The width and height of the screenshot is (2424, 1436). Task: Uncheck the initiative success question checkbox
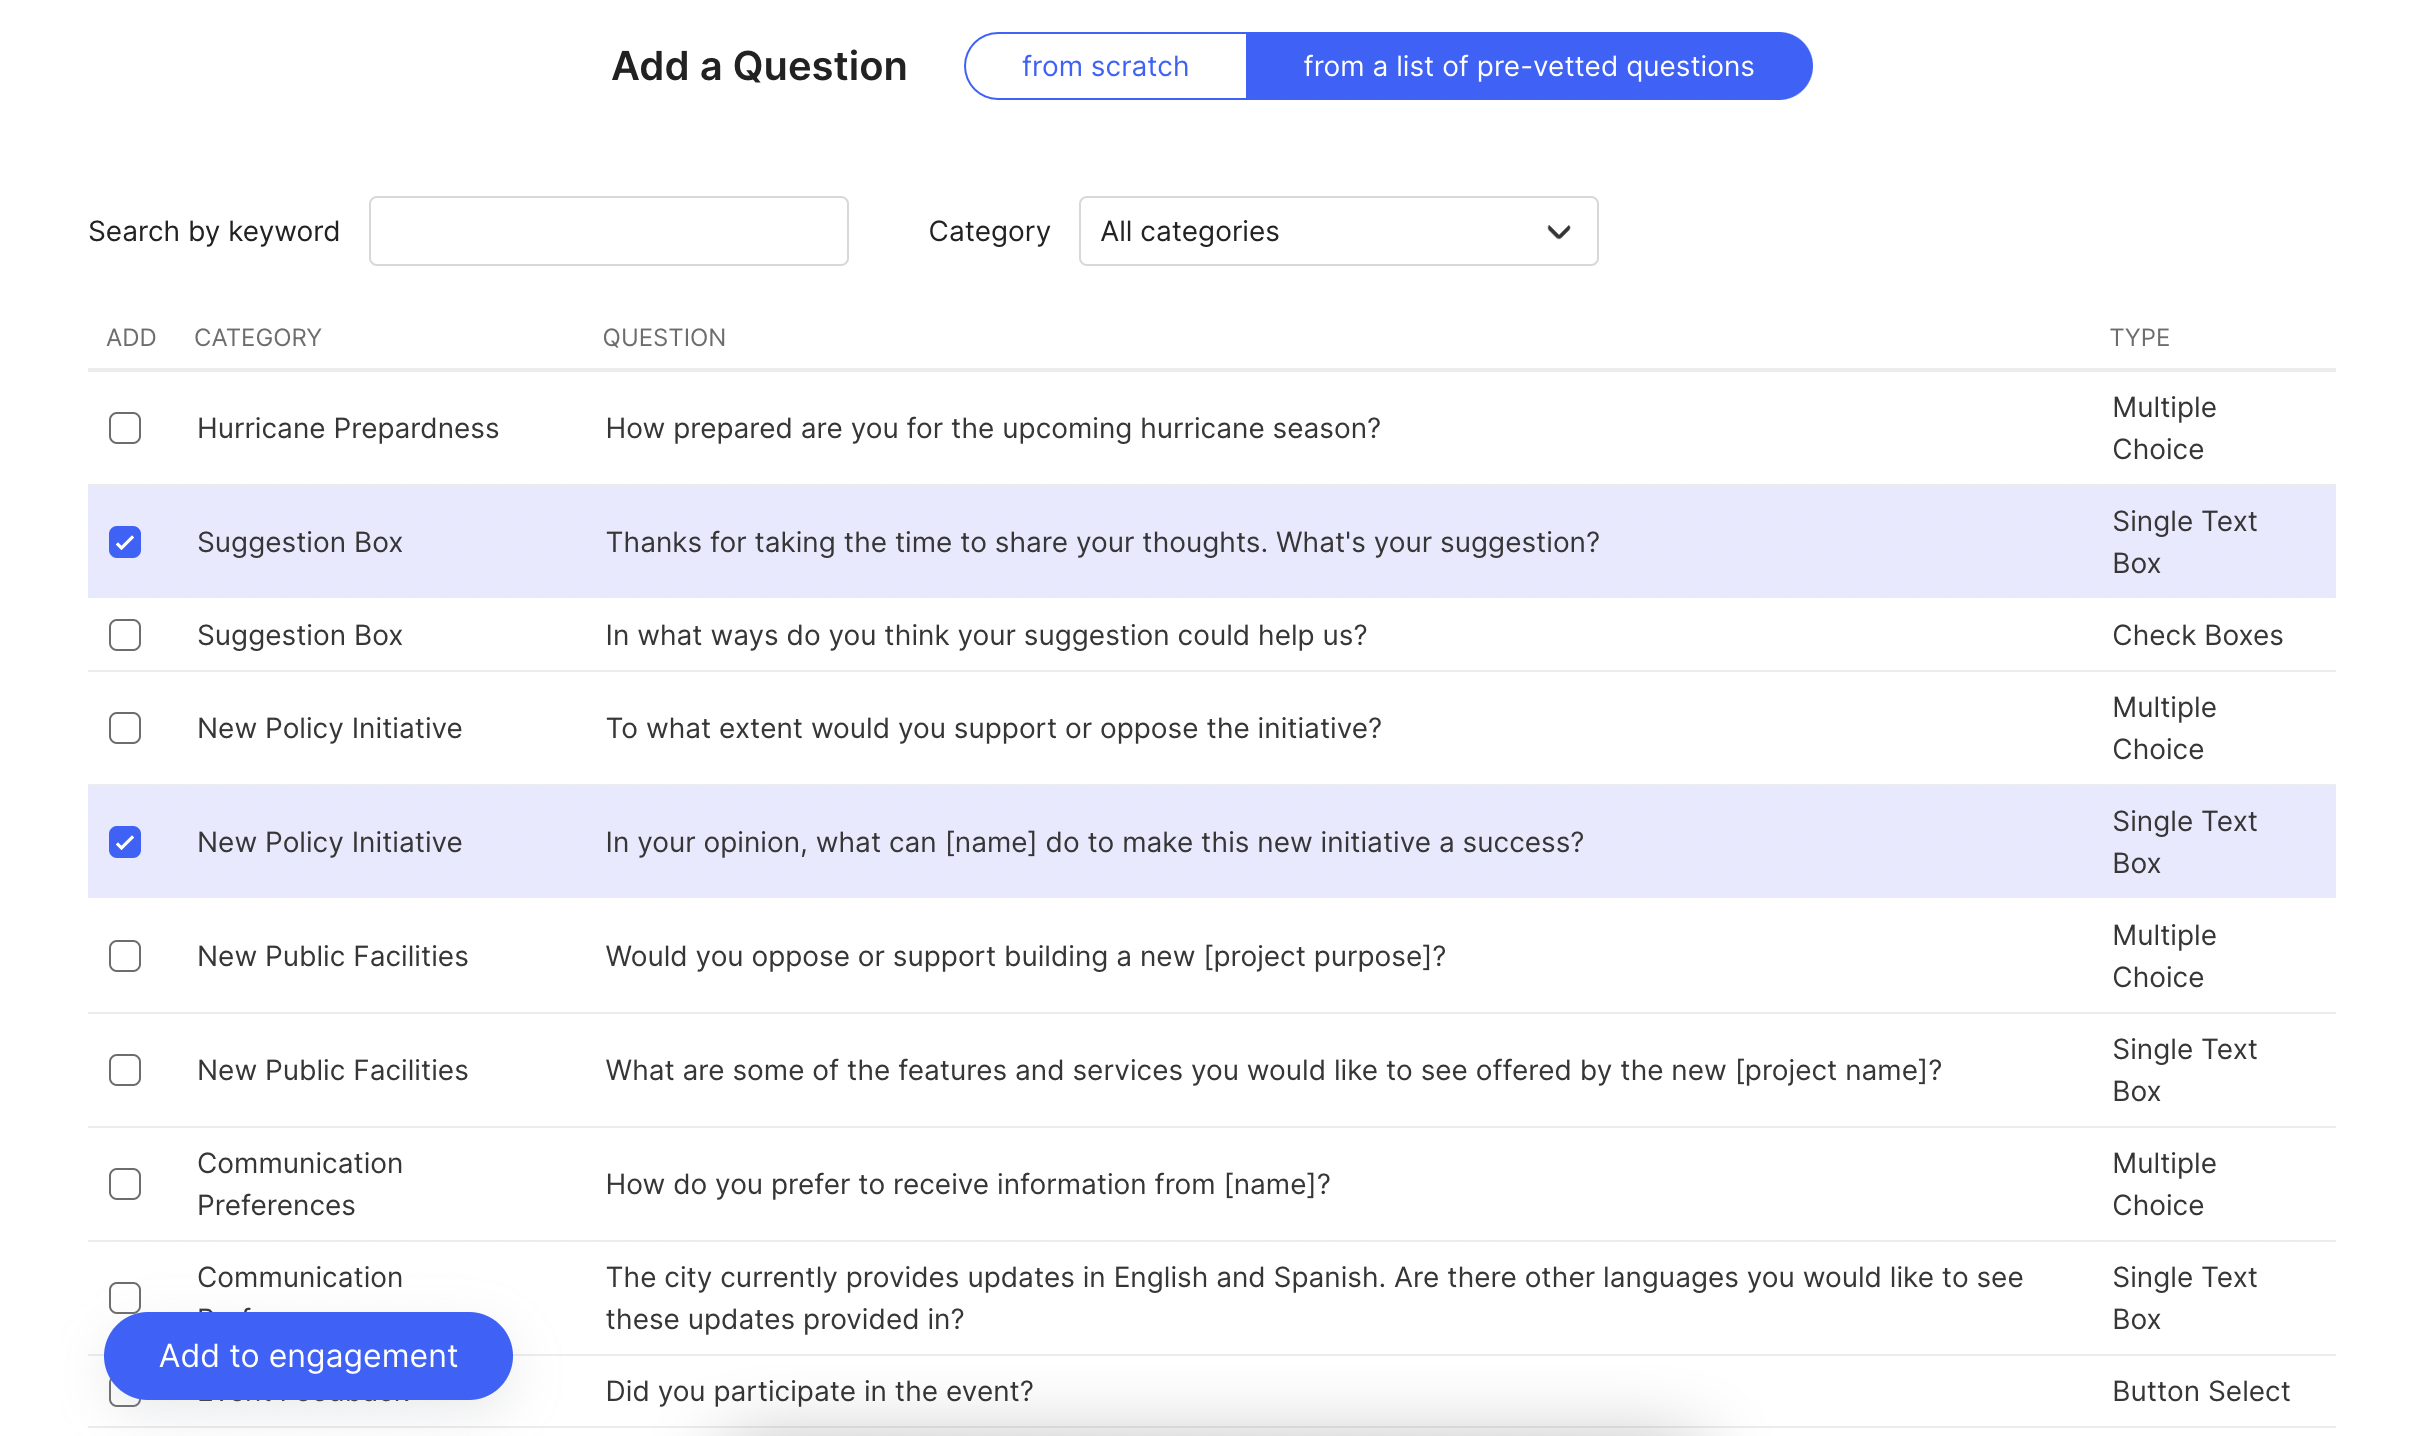(125, 842)
